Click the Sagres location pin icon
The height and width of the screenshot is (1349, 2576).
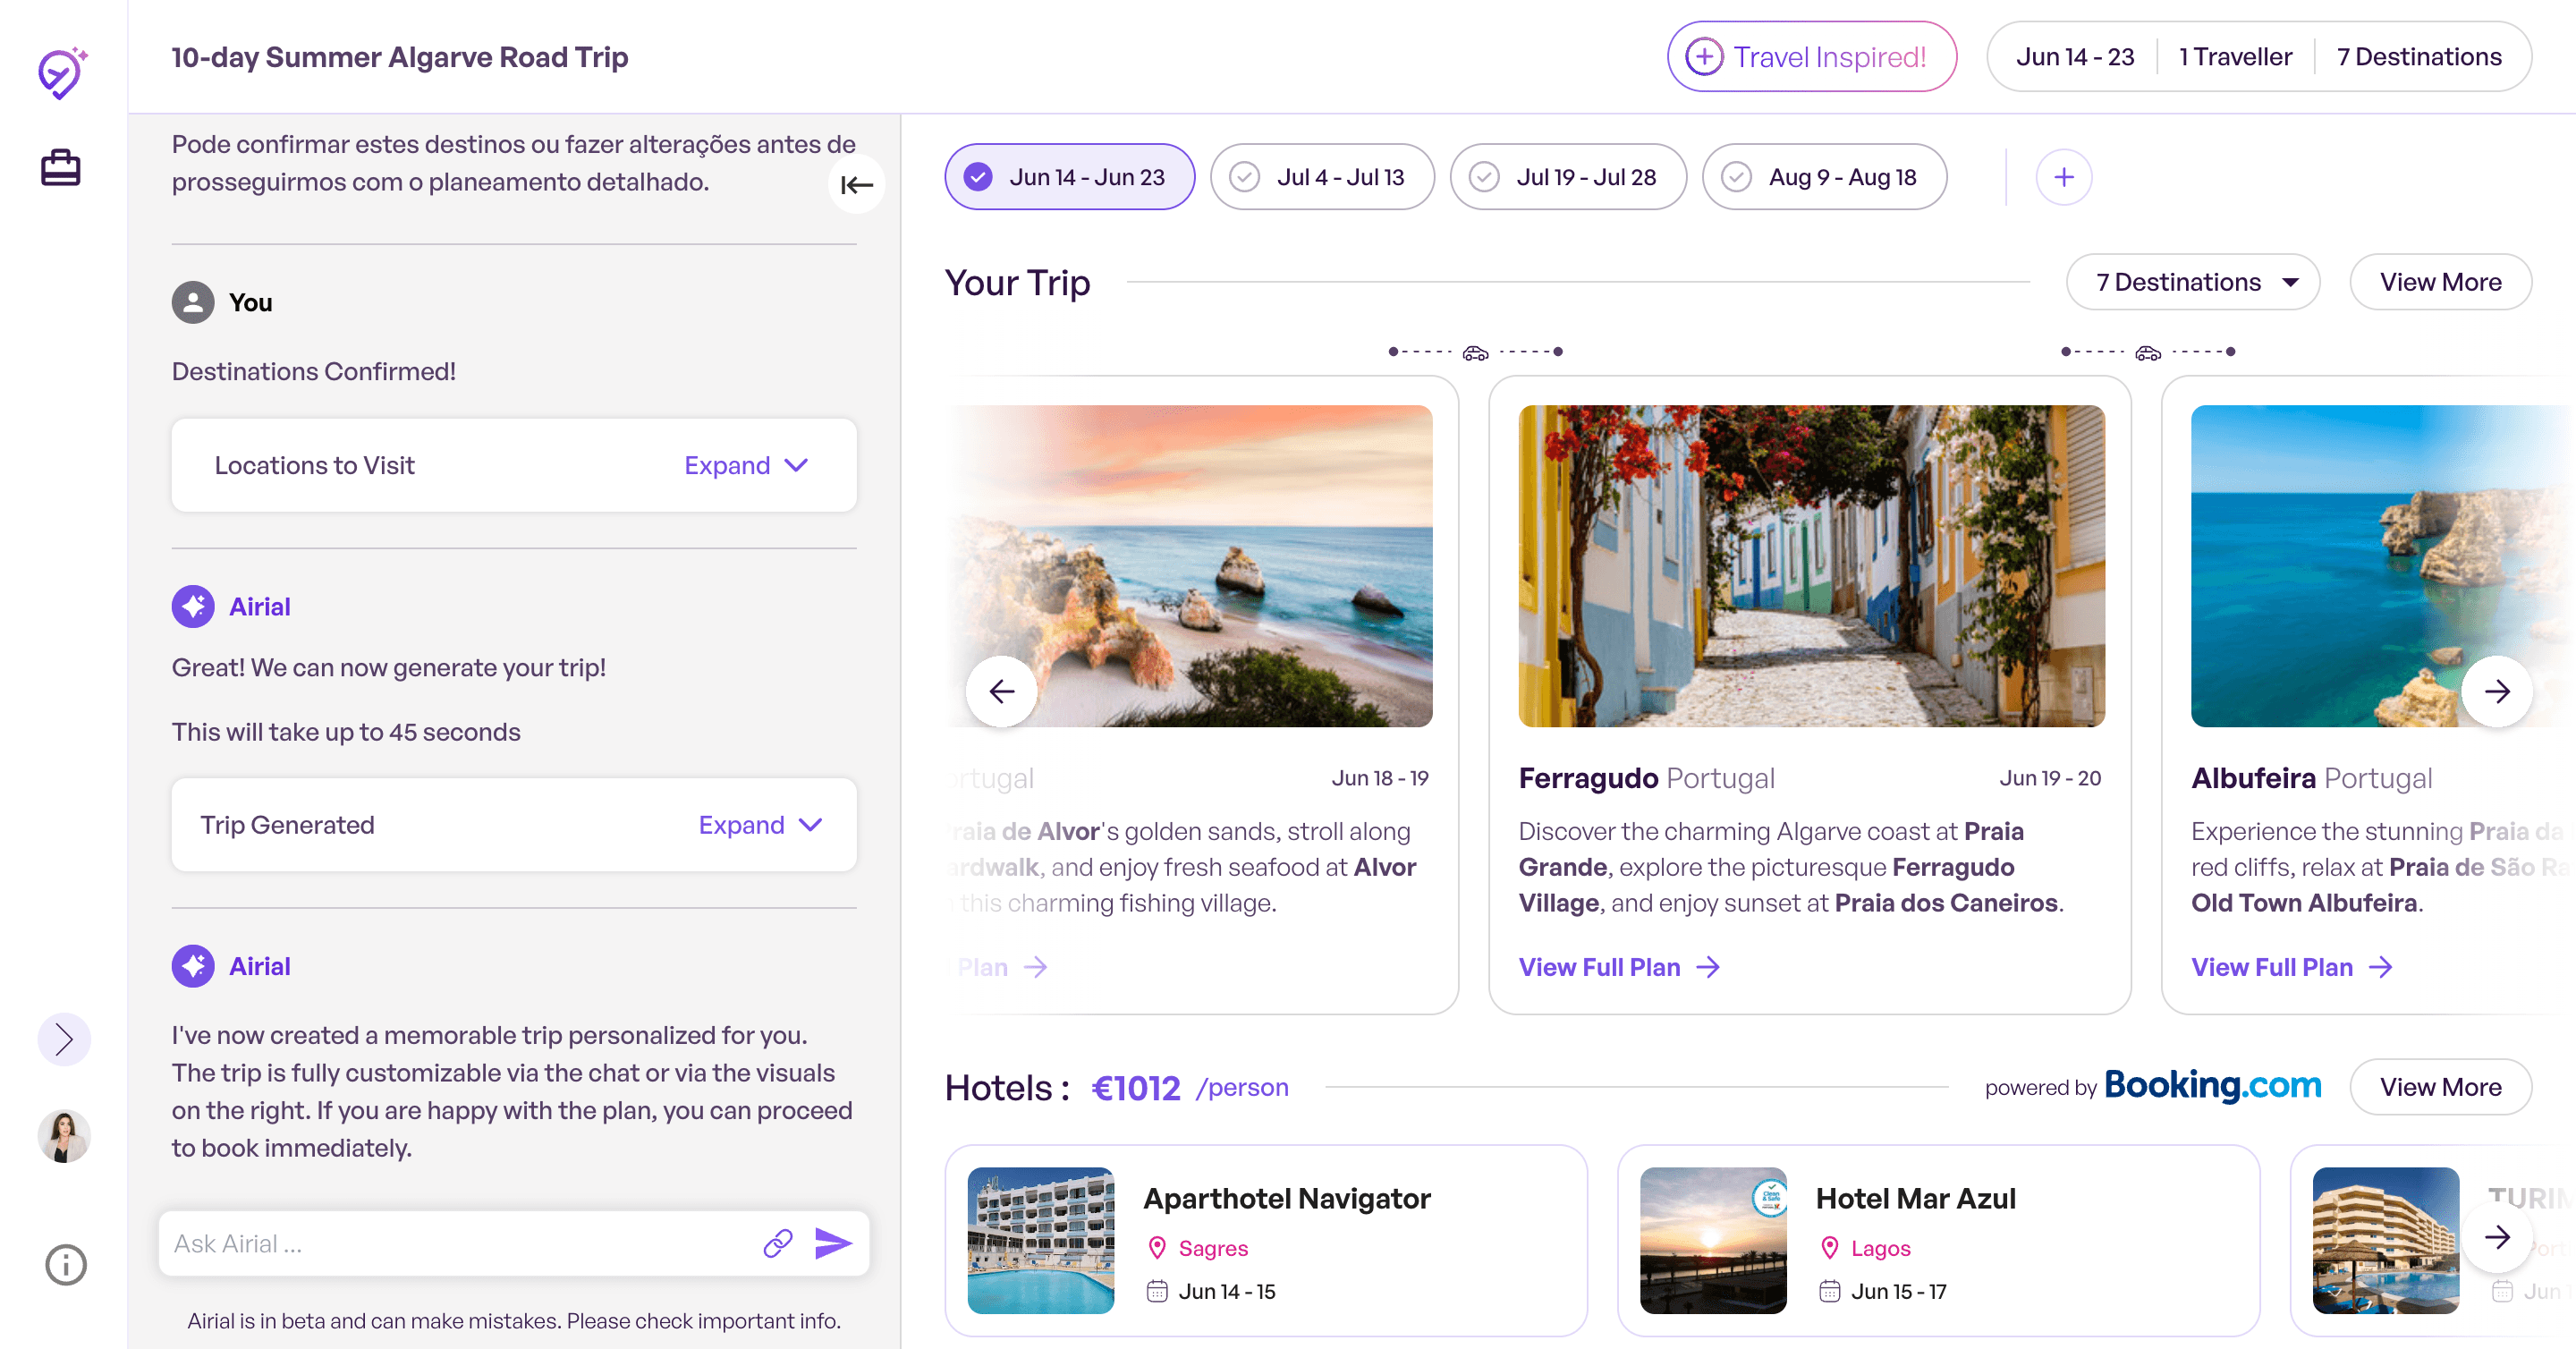tap(1157, 1248)
